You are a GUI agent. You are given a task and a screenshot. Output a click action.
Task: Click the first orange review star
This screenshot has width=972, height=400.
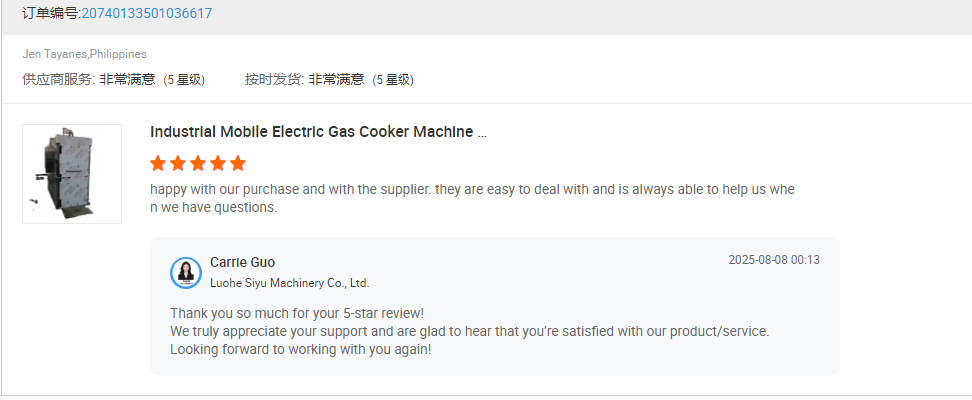coord(158,163)
